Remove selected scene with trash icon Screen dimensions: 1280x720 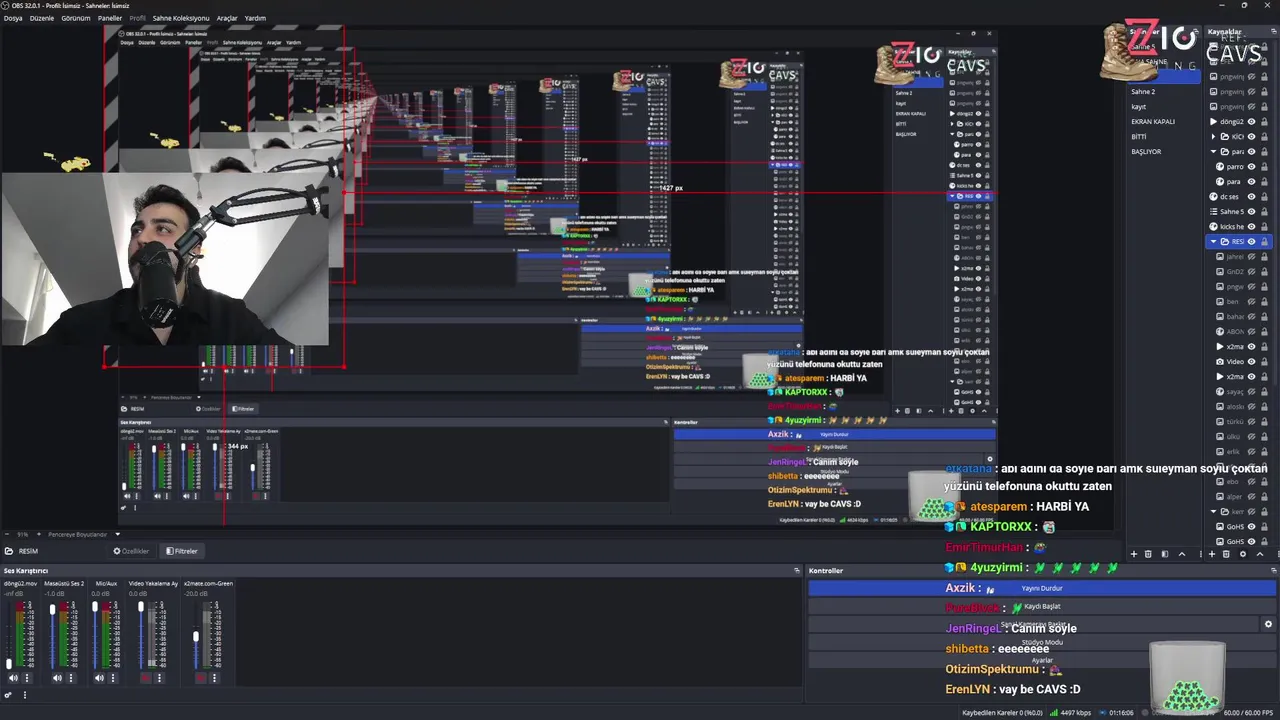click(x=1148, y=554)
